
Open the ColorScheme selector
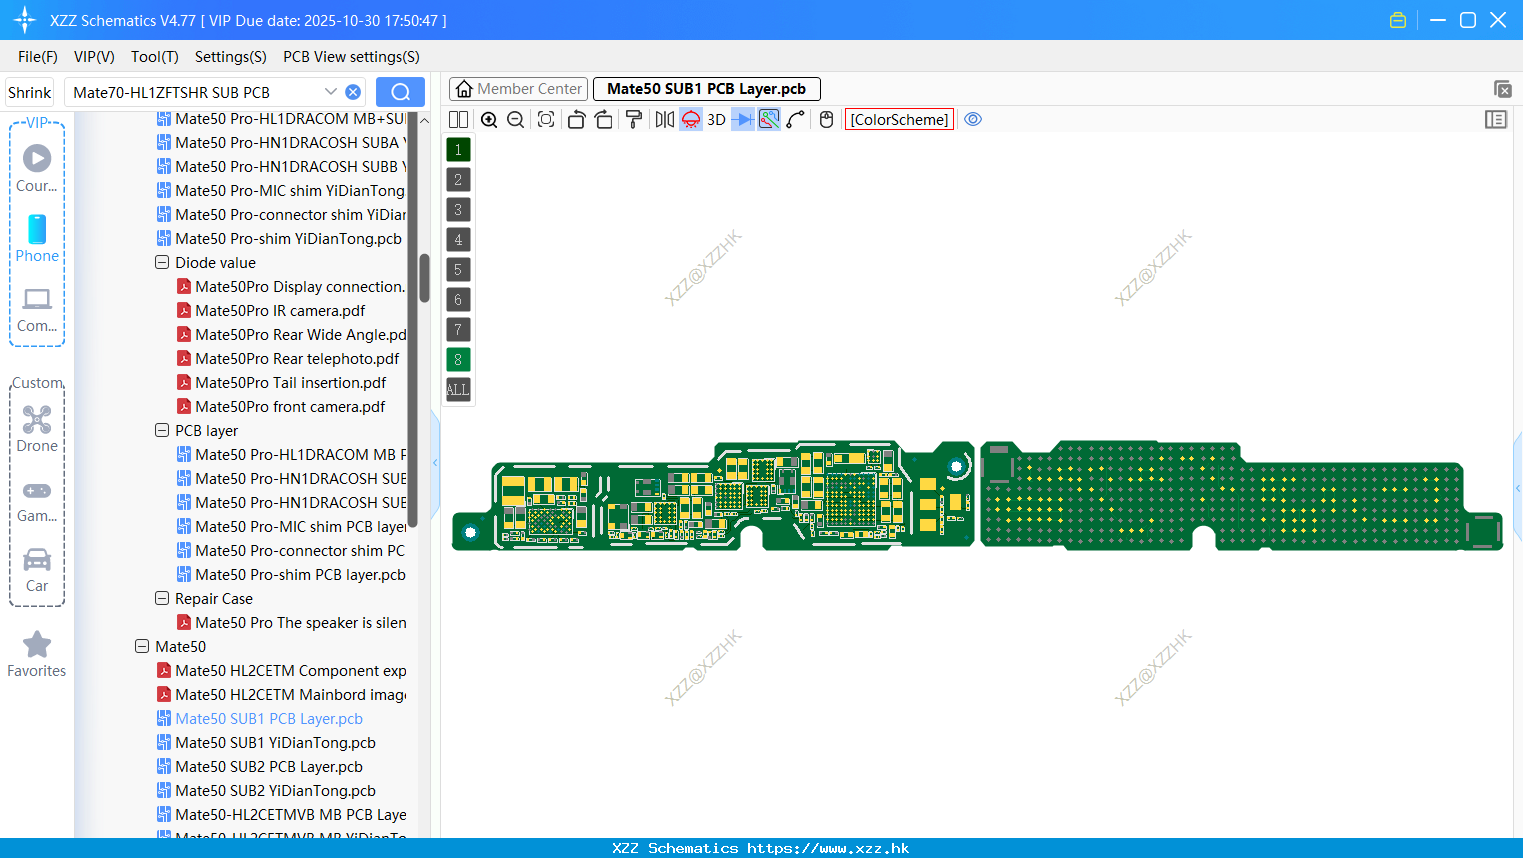900,120
